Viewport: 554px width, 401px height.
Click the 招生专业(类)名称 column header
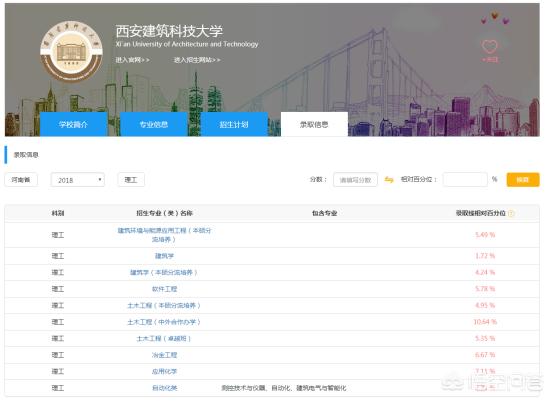tap(164, 213)
